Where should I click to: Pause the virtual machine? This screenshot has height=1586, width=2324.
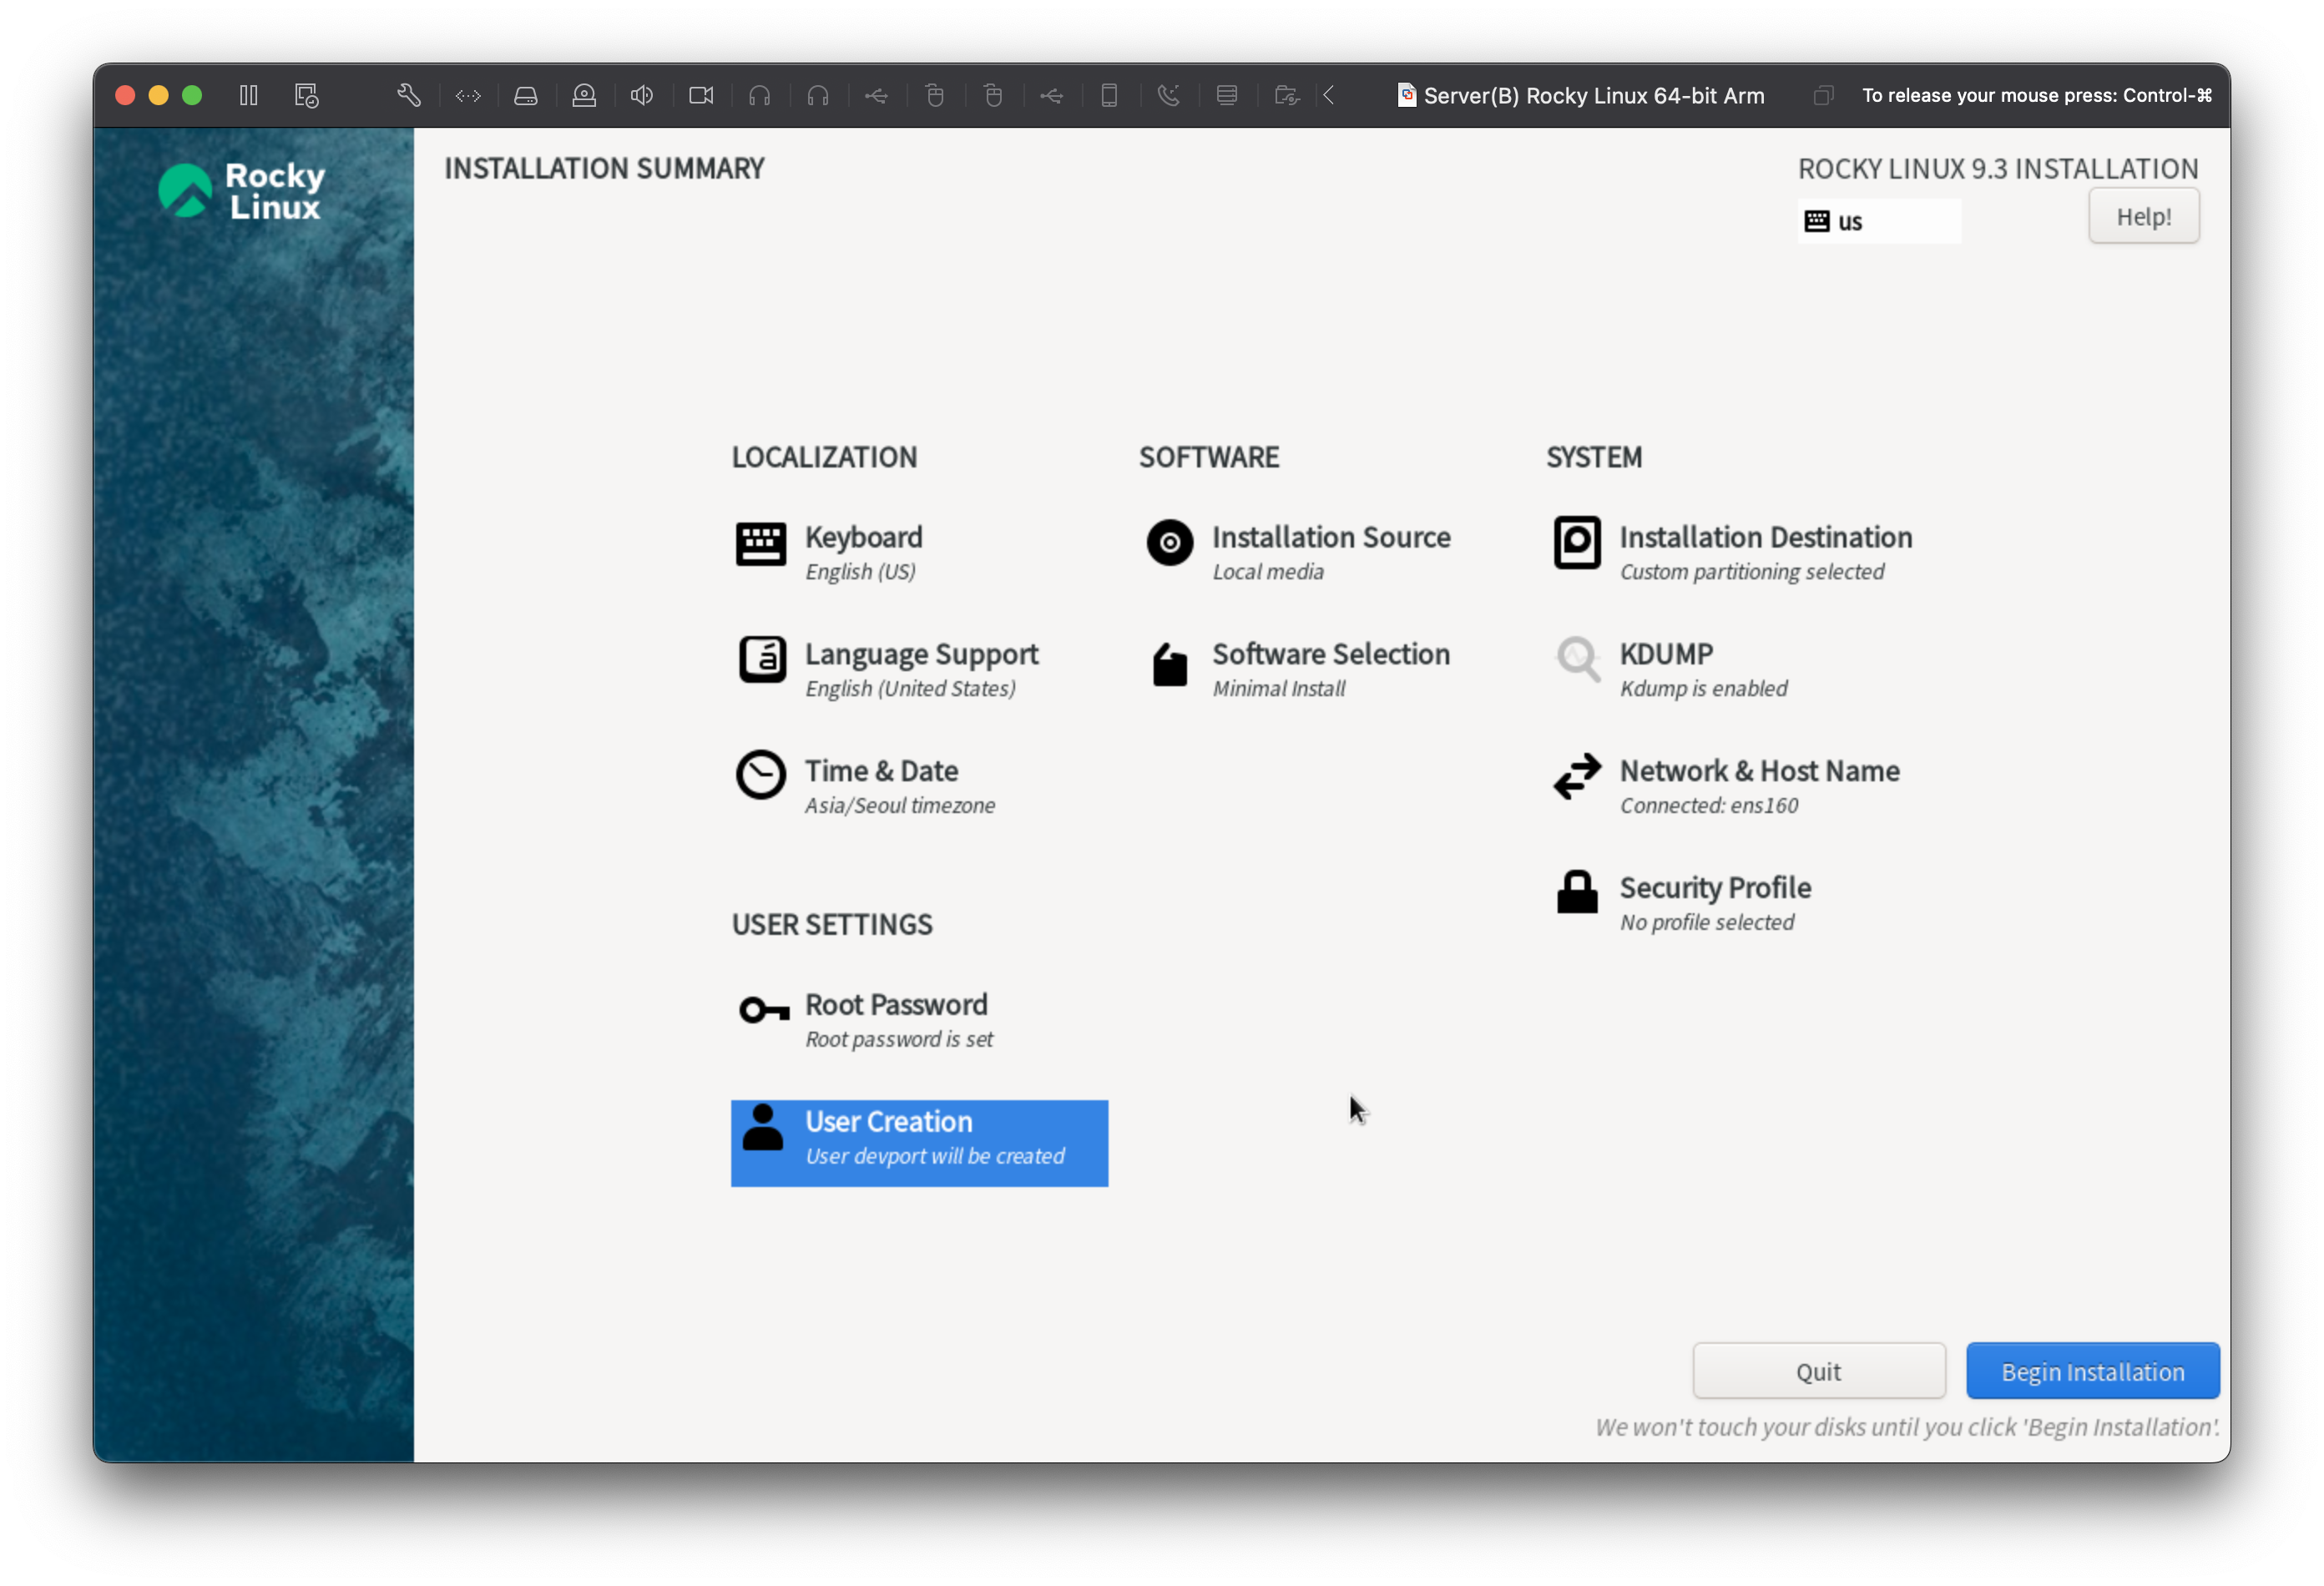point(248,95)
